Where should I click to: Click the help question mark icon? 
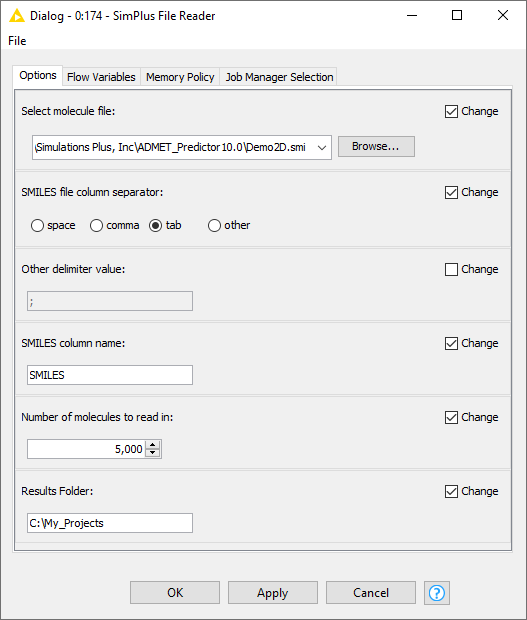[436, 592]
